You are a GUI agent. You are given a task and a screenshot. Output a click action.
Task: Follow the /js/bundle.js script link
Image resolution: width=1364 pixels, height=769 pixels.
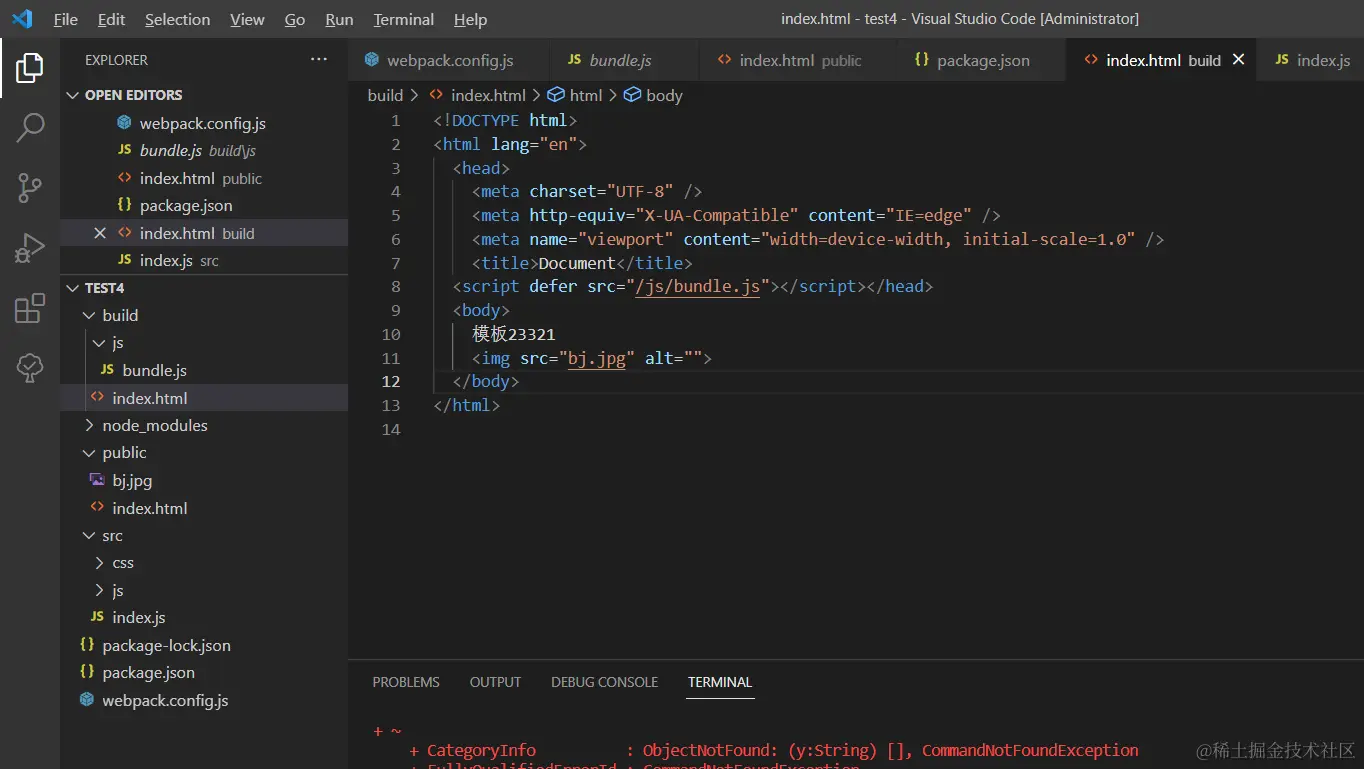click(698, 287)
